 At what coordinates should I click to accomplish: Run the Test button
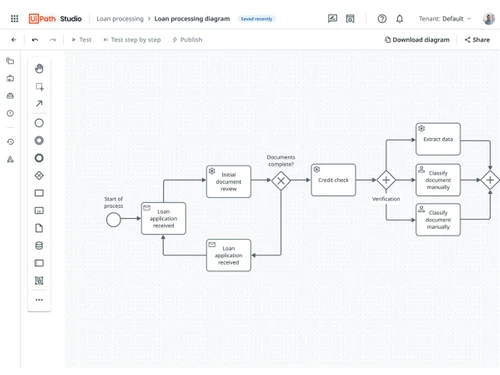(x=82, y=40)
